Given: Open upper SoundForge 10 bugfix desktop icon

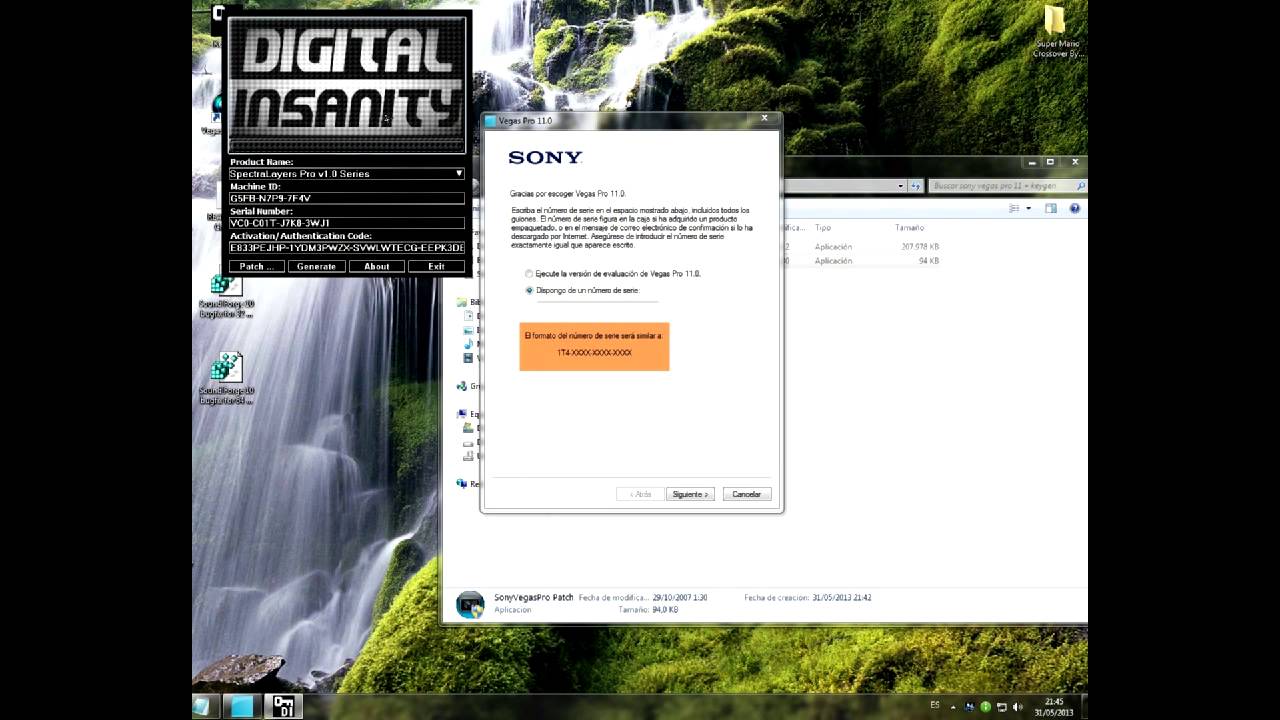Looking at the screenshot, I should pyautogui.click(x=227, y=295).
